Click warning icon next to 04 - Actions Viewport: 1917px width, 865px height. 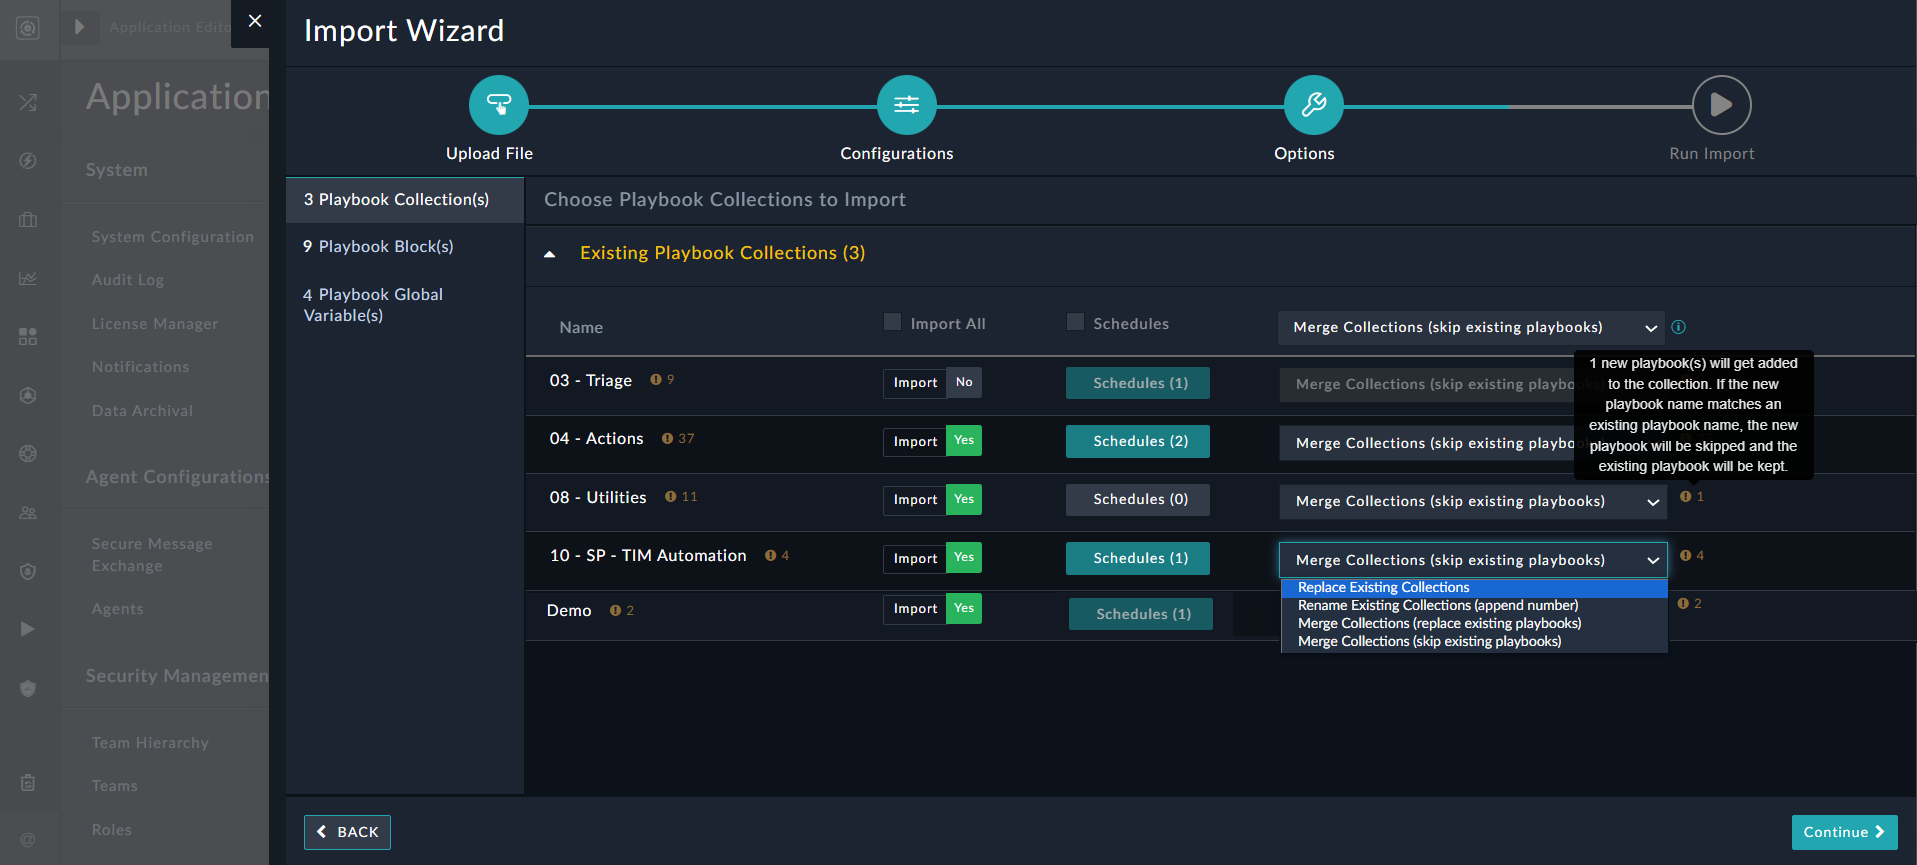(667, 439)
